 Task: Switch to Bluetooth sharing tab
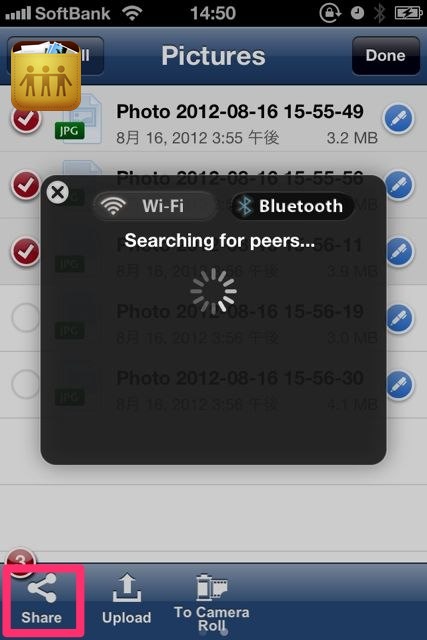tap(292, 206)
